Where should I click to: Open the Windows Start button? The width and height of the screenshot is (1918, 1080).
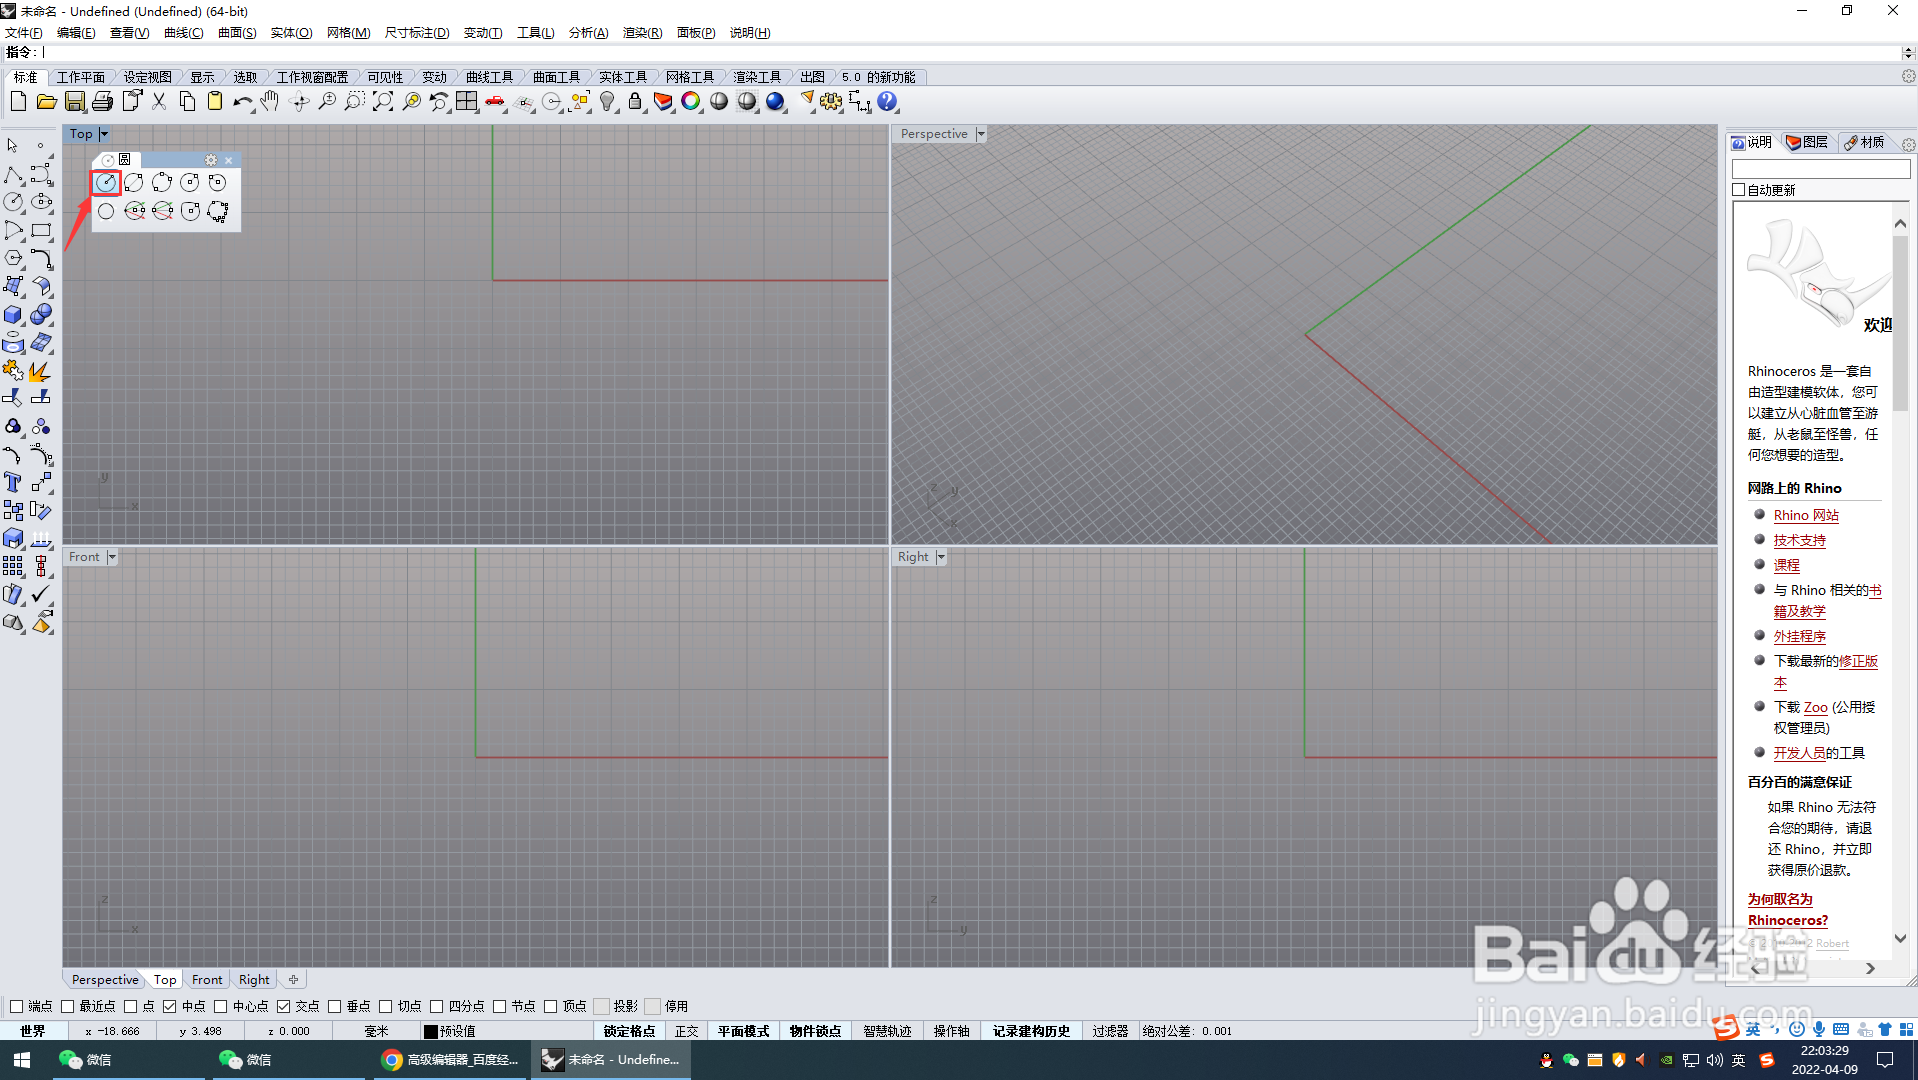pyautogui.click(x=22, y=1060)
